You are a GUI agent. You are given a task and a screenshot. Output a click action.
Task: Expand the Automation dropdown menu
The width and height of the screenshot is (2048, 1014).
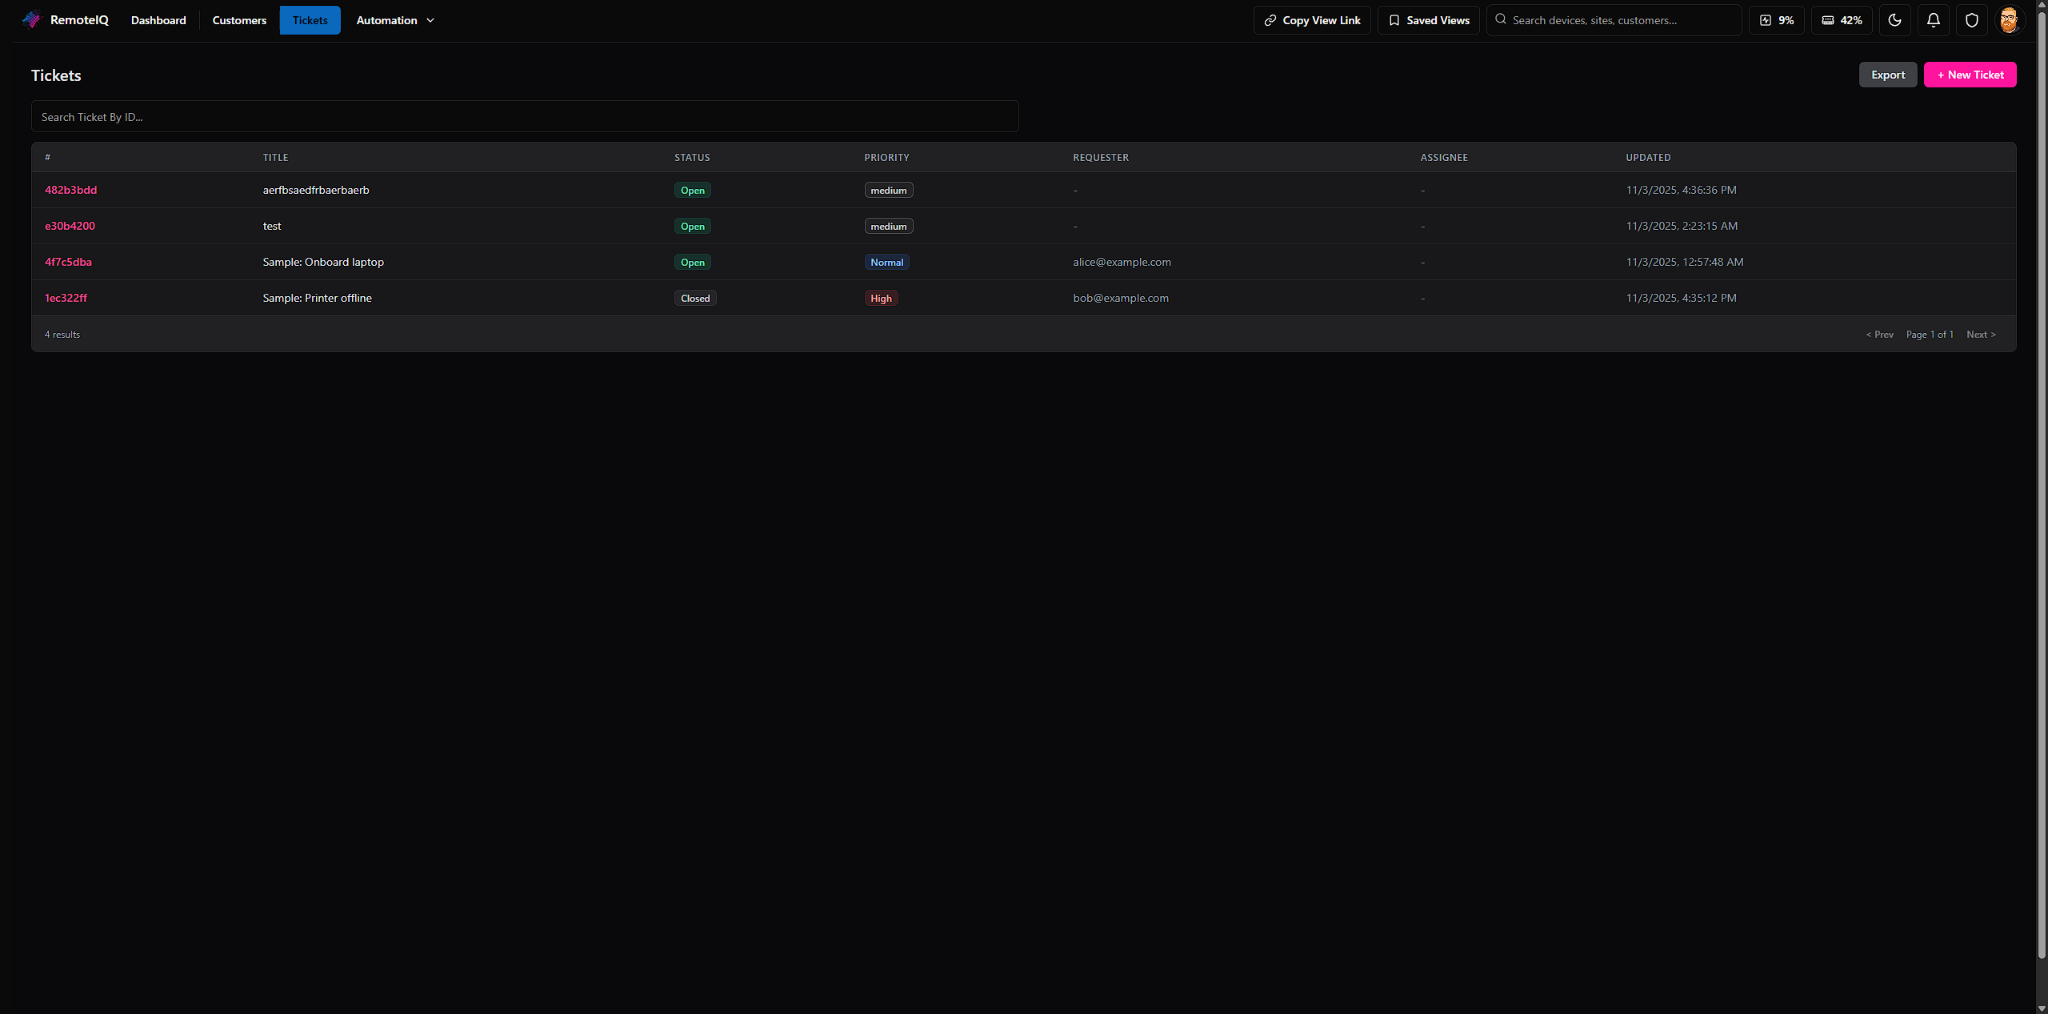395,20
